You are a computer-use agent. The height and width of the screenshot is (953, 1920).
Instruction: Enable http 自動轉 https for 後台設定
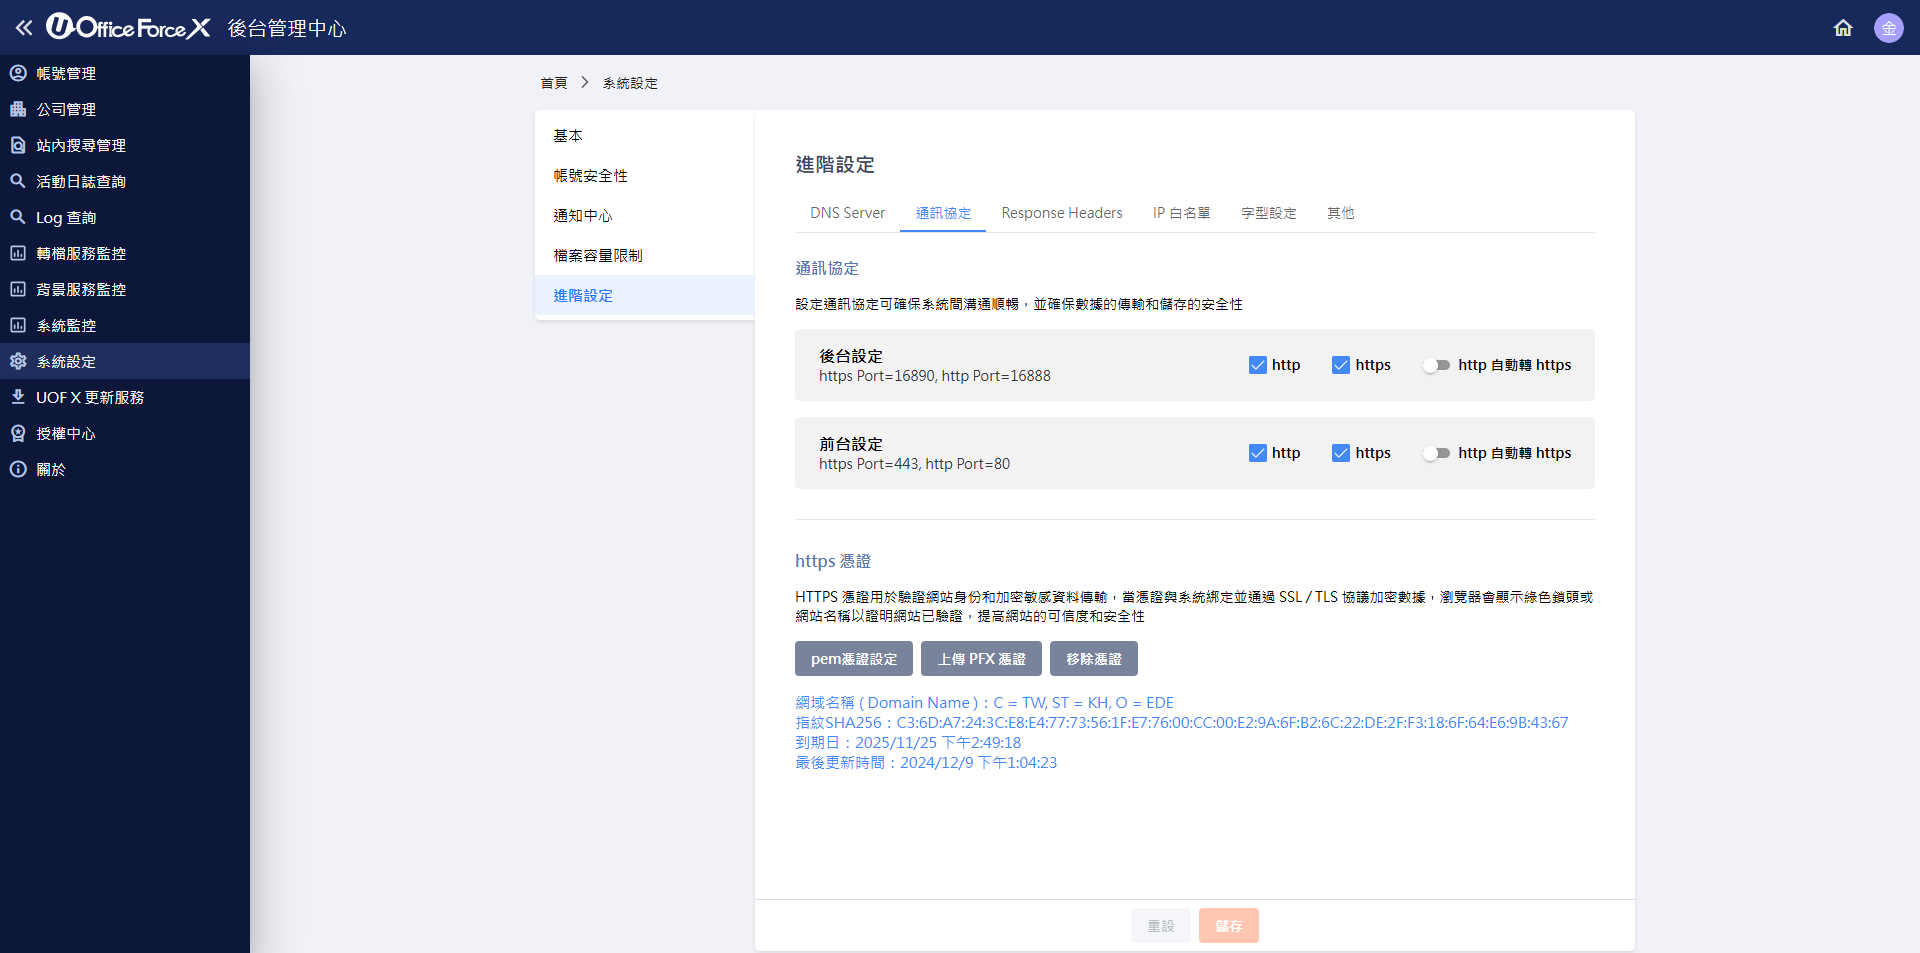(x=1437, y=365)
